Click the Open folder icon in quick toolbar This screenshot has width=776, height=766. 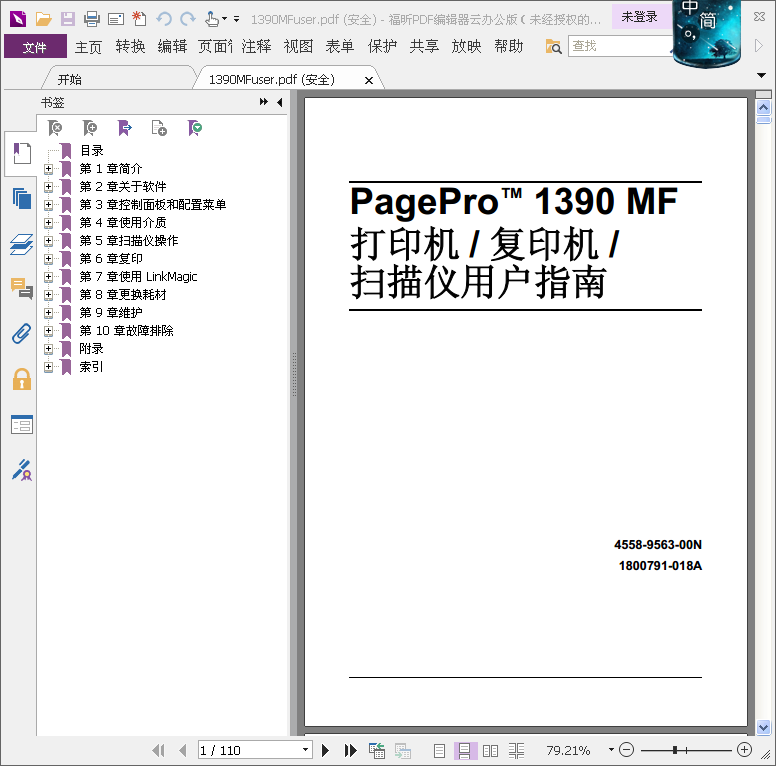(44, 19)
